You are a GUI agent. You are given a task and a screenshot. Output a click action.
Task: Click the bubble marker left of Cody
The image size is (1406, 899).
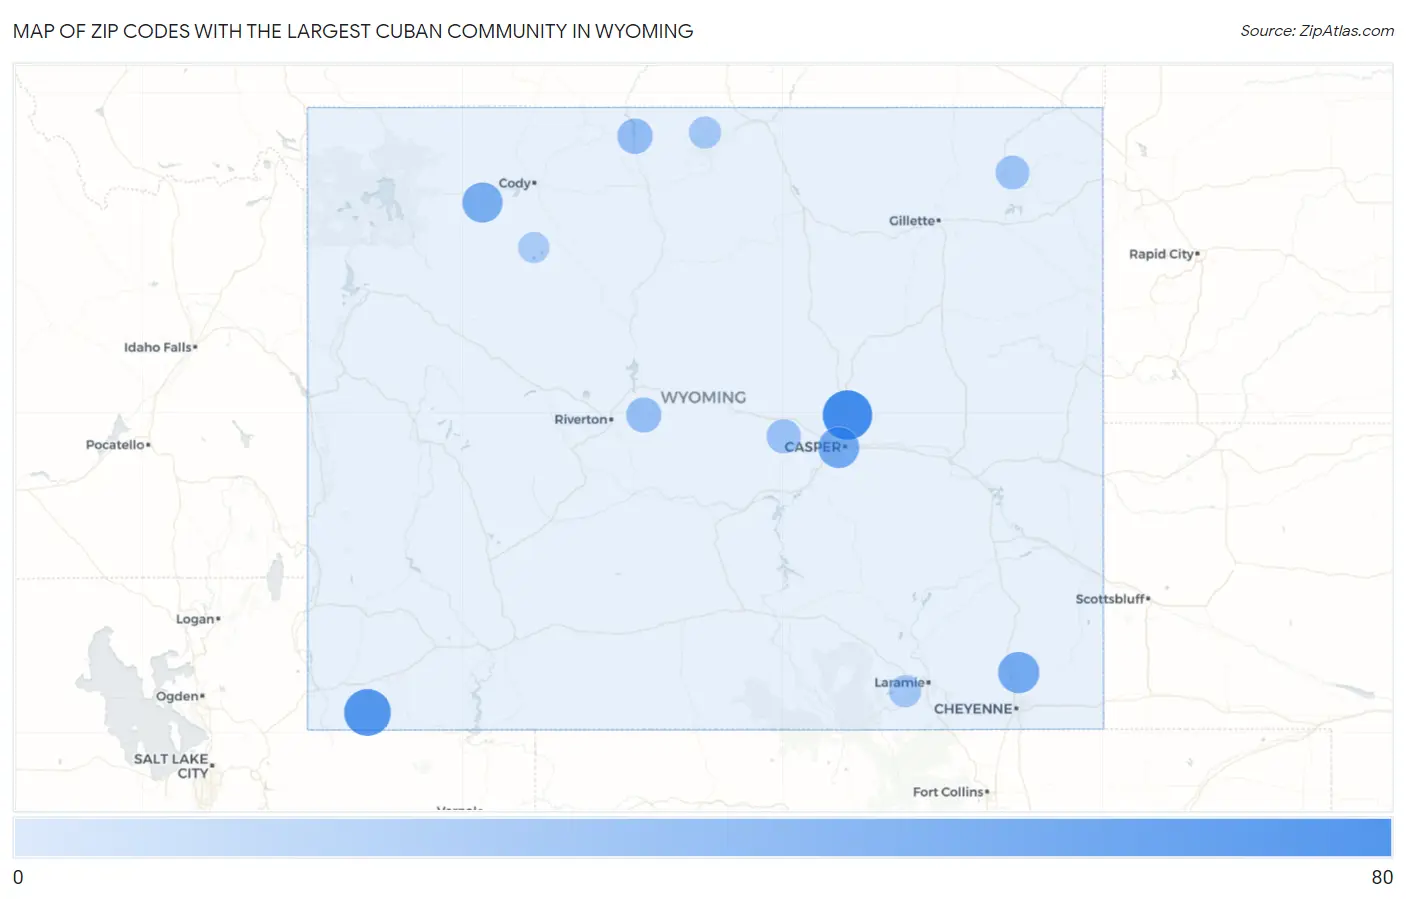(x=482, y=202)
